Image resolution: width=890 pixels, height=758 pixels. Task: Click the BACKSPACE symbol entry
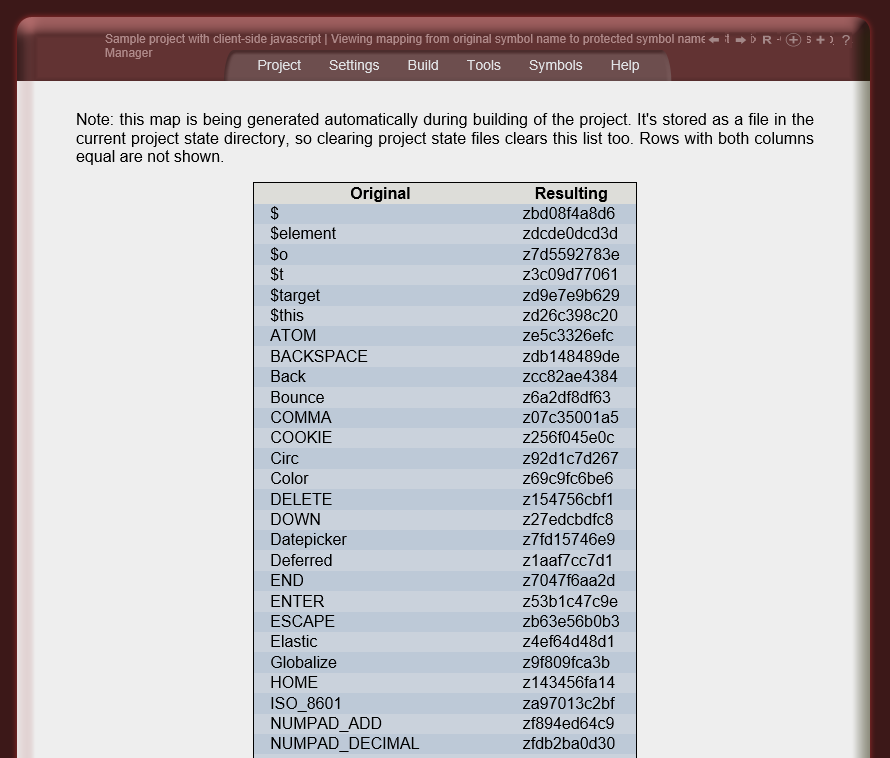[x=319, y=356]
